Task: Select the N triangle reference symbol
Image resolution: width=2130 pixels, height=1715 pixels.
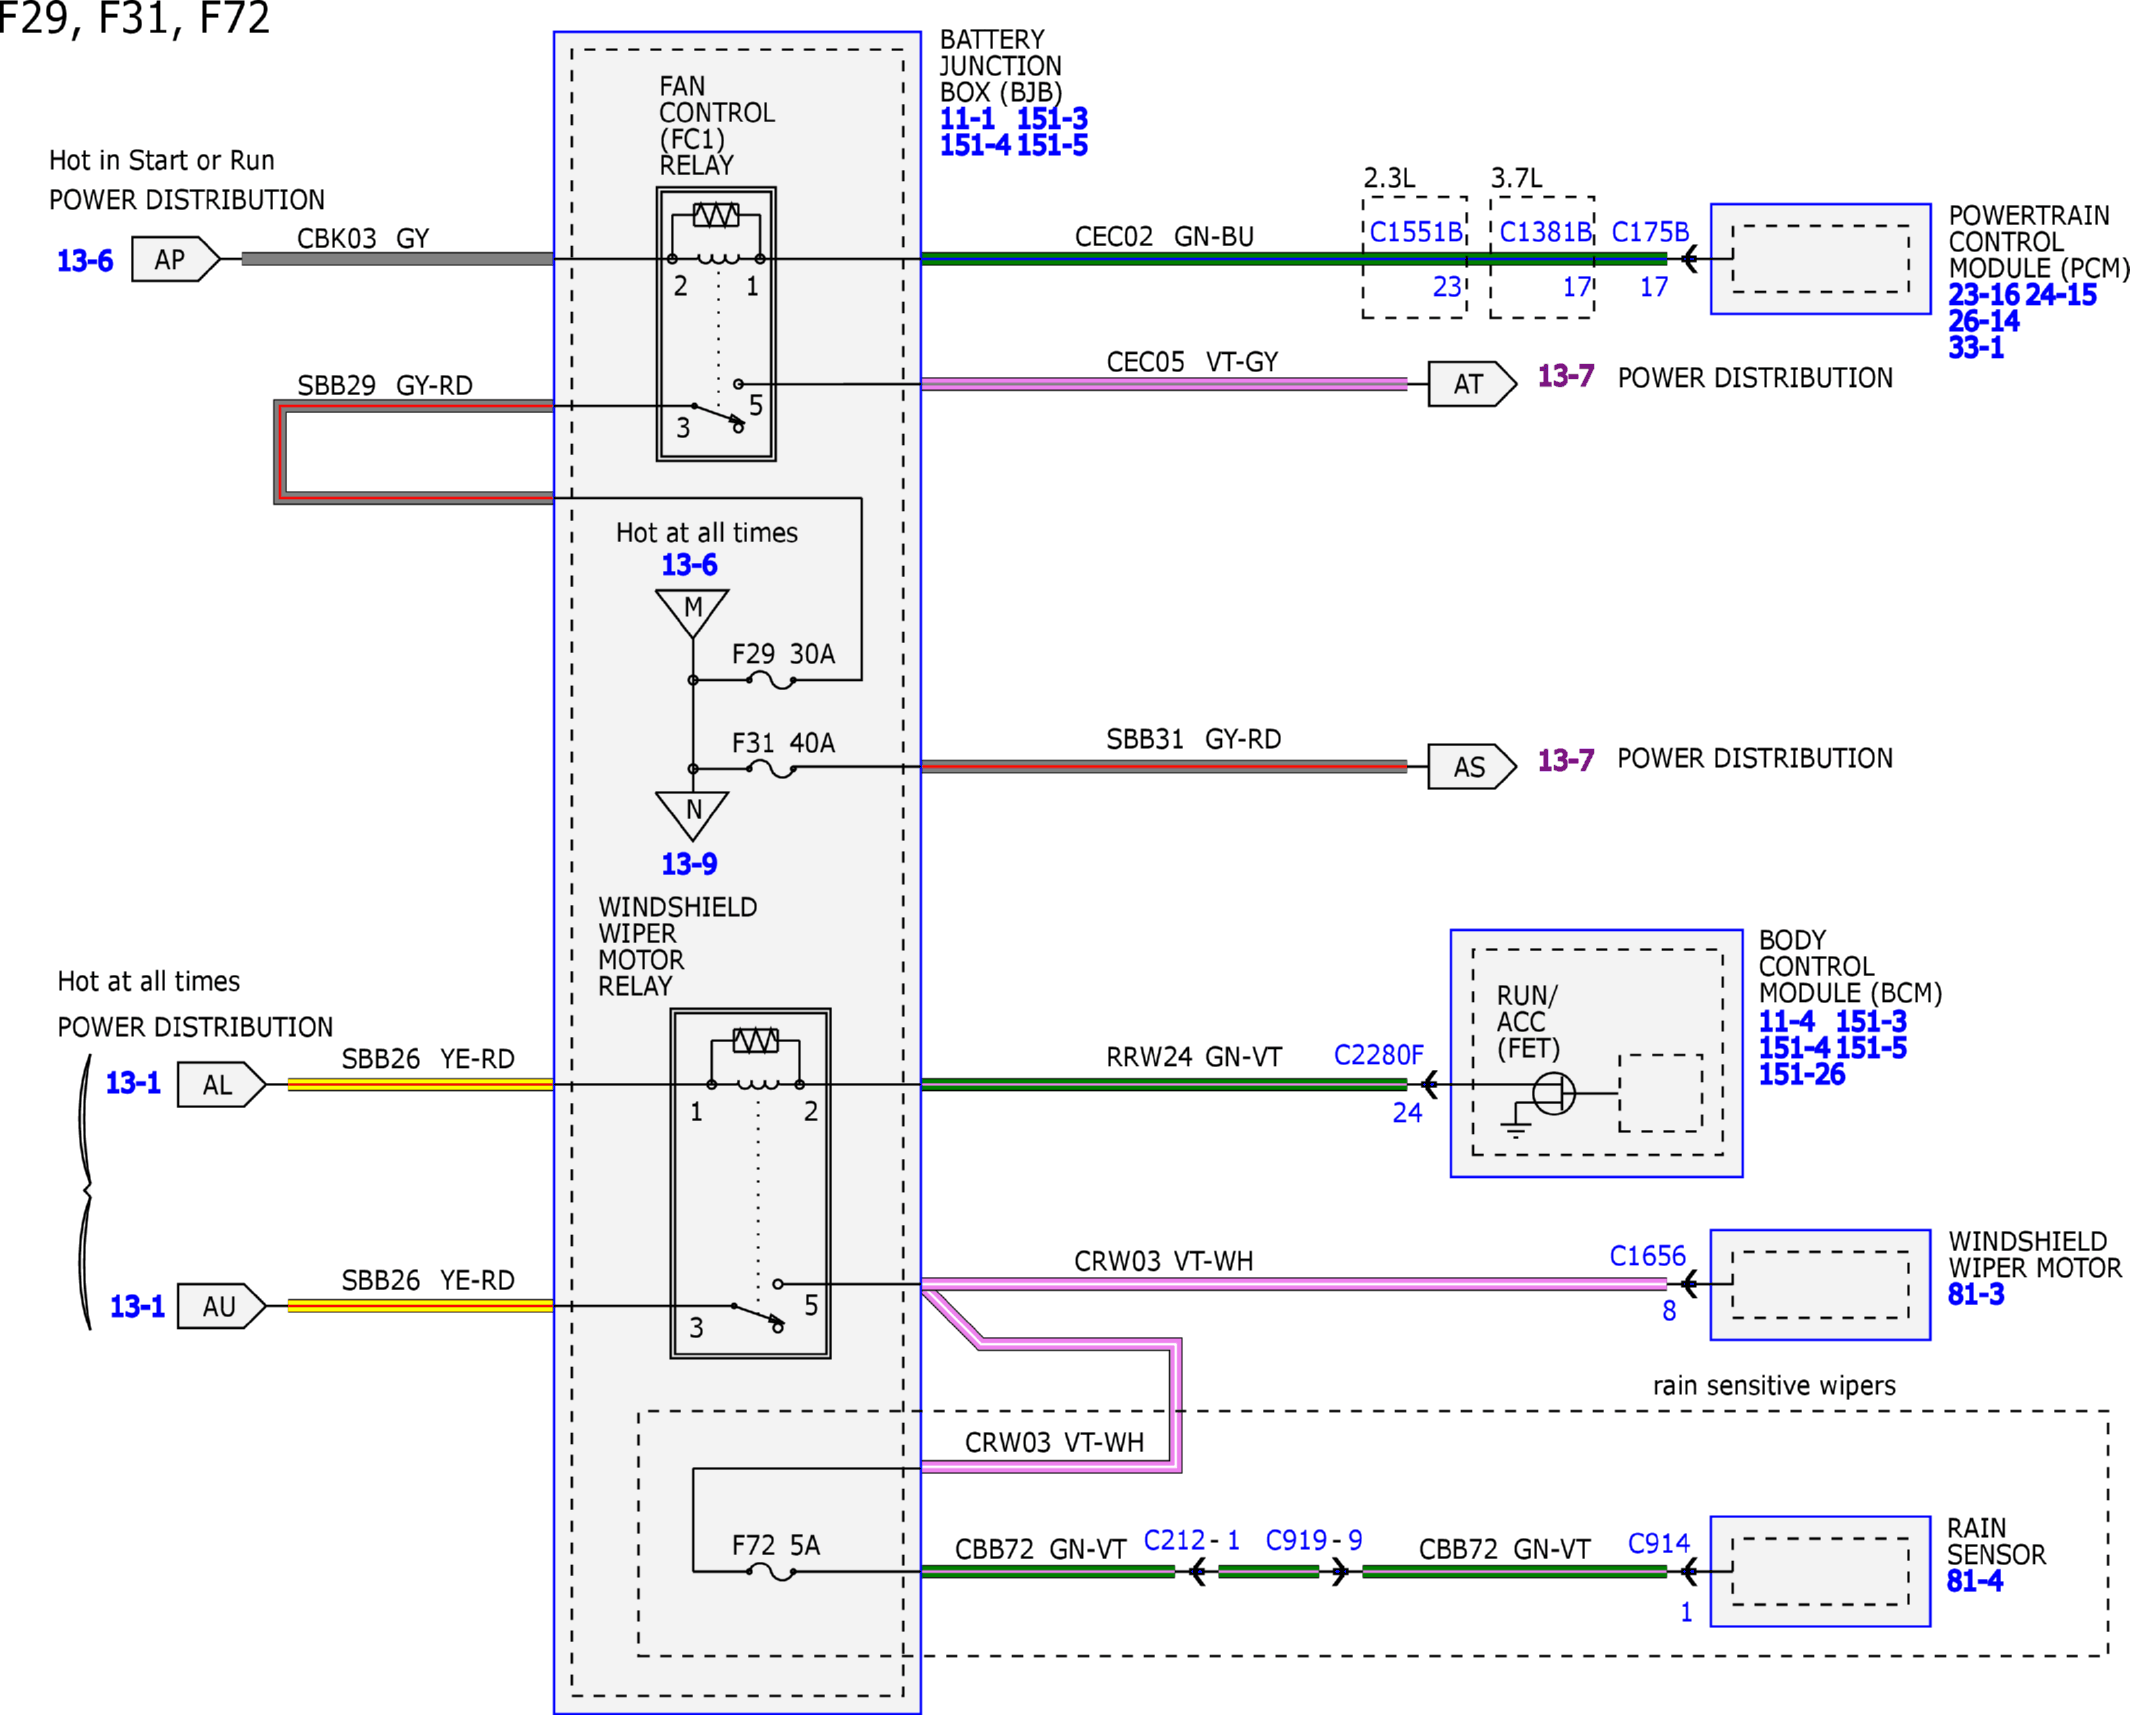Action: (x=692, y=816)
